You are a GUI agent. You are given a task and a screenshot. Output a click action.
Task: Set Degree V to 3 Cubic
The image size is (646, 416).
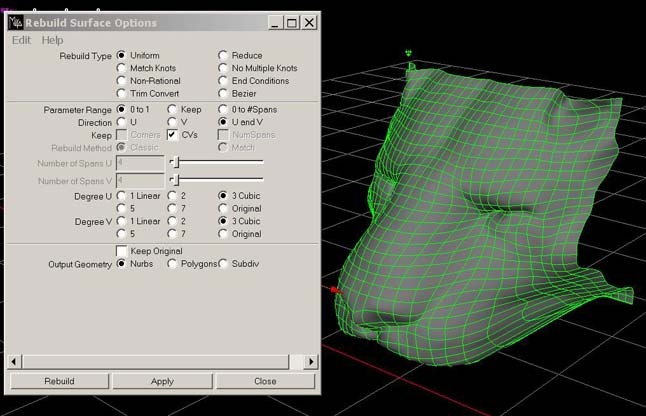pos(223,221)
